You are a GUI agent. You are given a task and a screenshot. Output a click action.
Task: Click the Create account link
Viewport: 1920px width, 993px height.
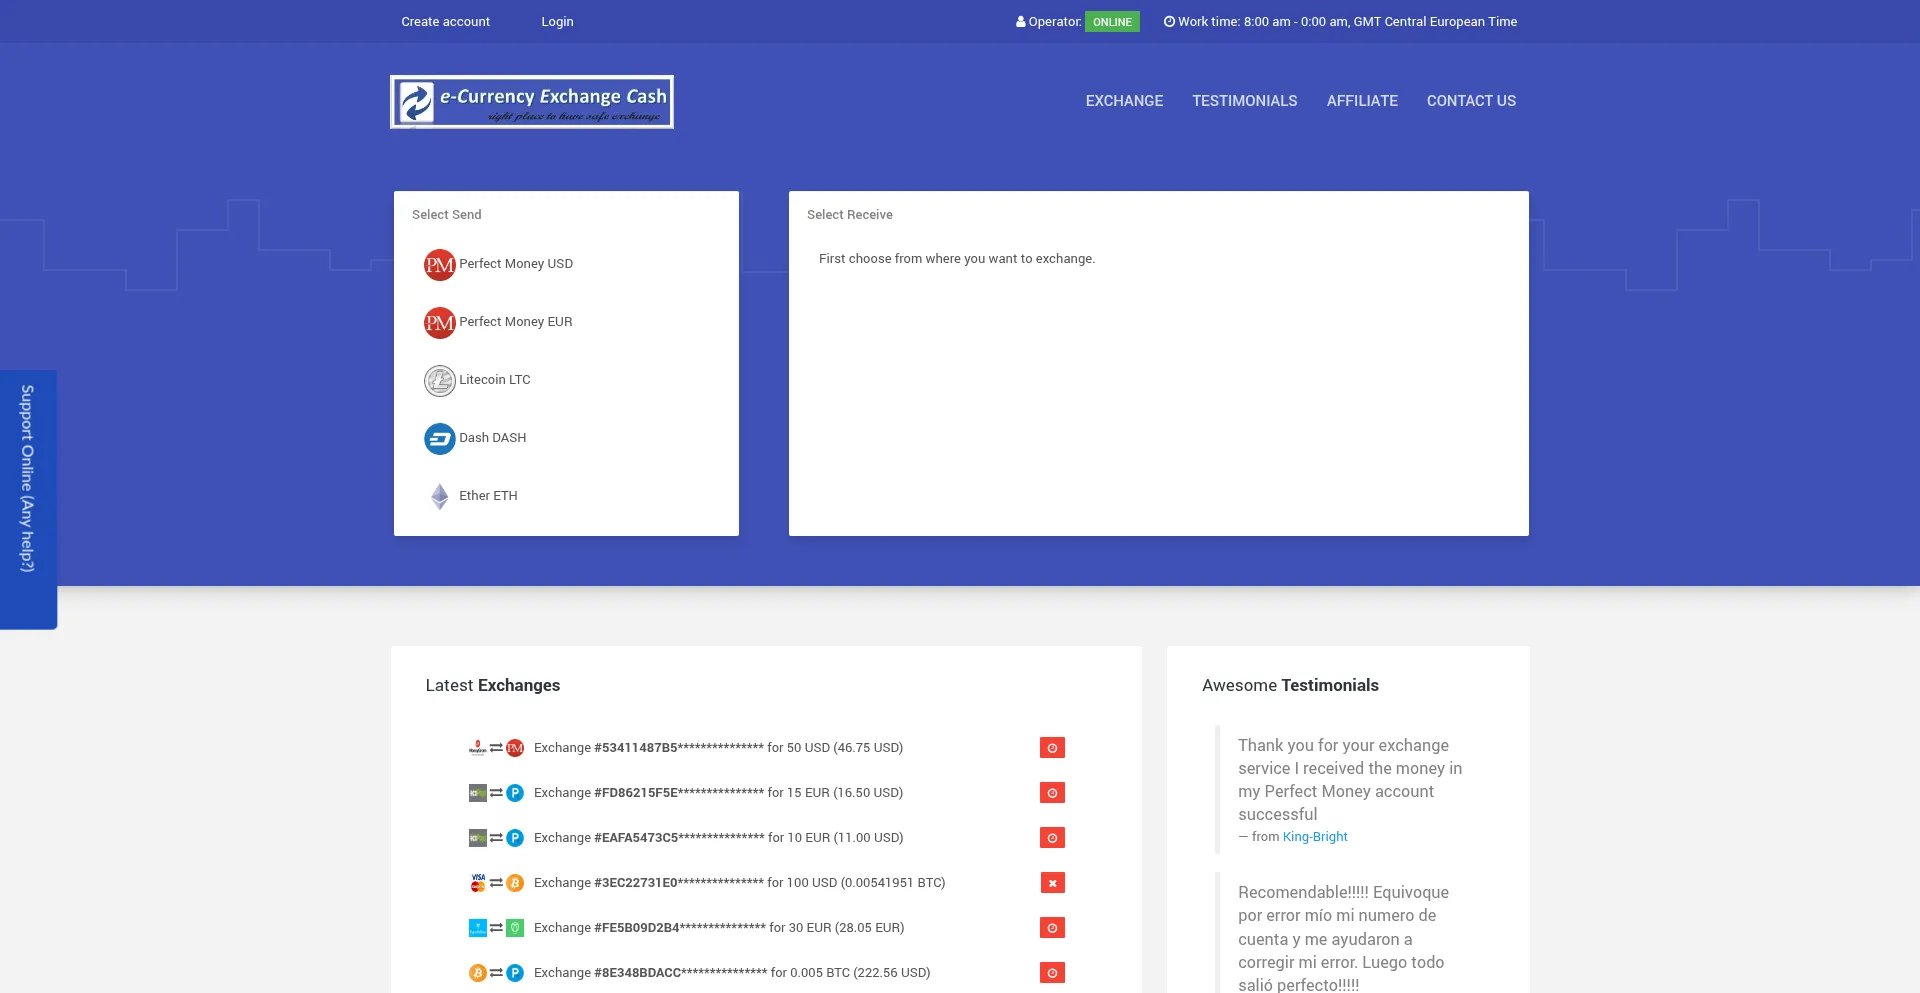pyautogui.click(x=445, y=22)
